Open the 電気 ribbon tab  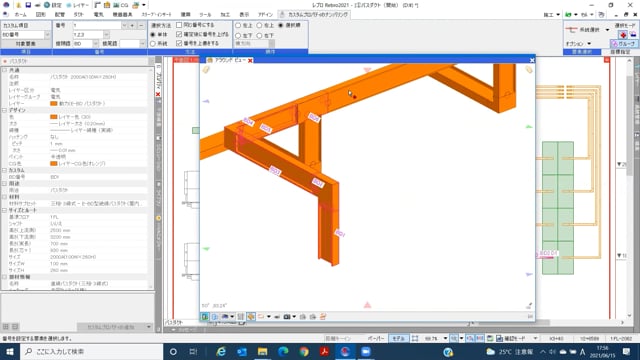(99, 15)
